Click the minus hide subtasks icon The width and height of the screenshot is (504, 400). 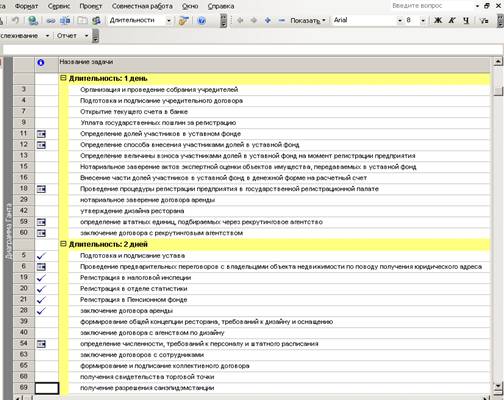point(282,20)
